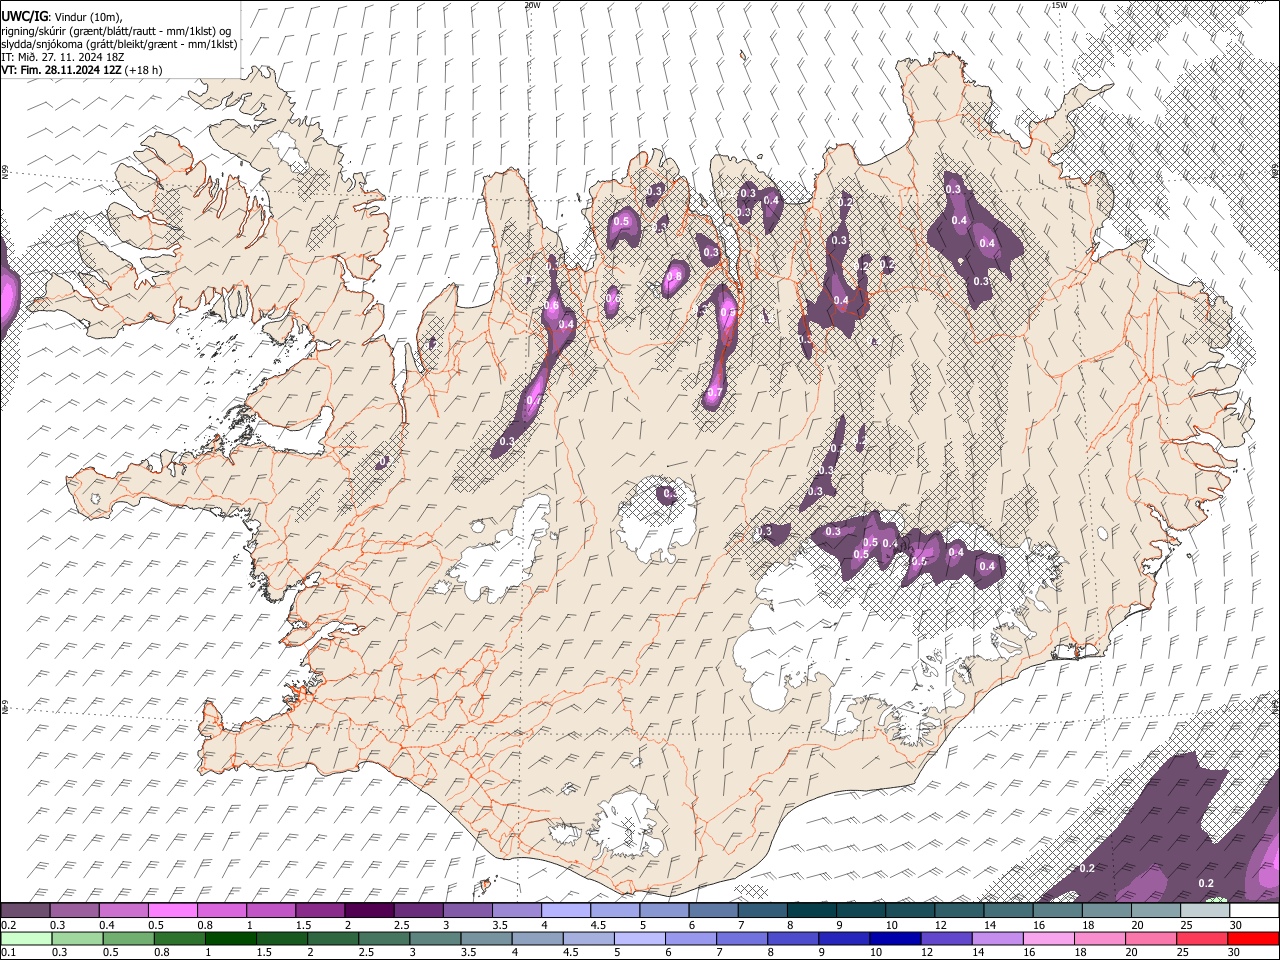The height and width of the screenshot is (960, 1280).
Task: Click the '0.4' number under the snow legend
Action: point(107,925)
